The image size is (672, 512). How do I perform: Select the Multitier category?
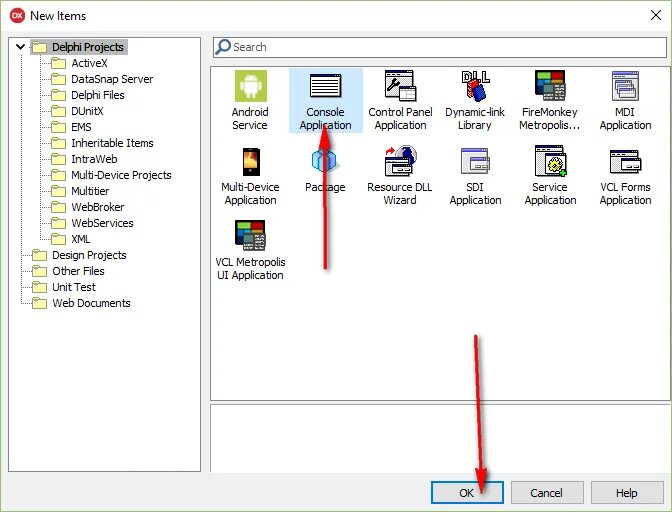click(x=80, y=191)
